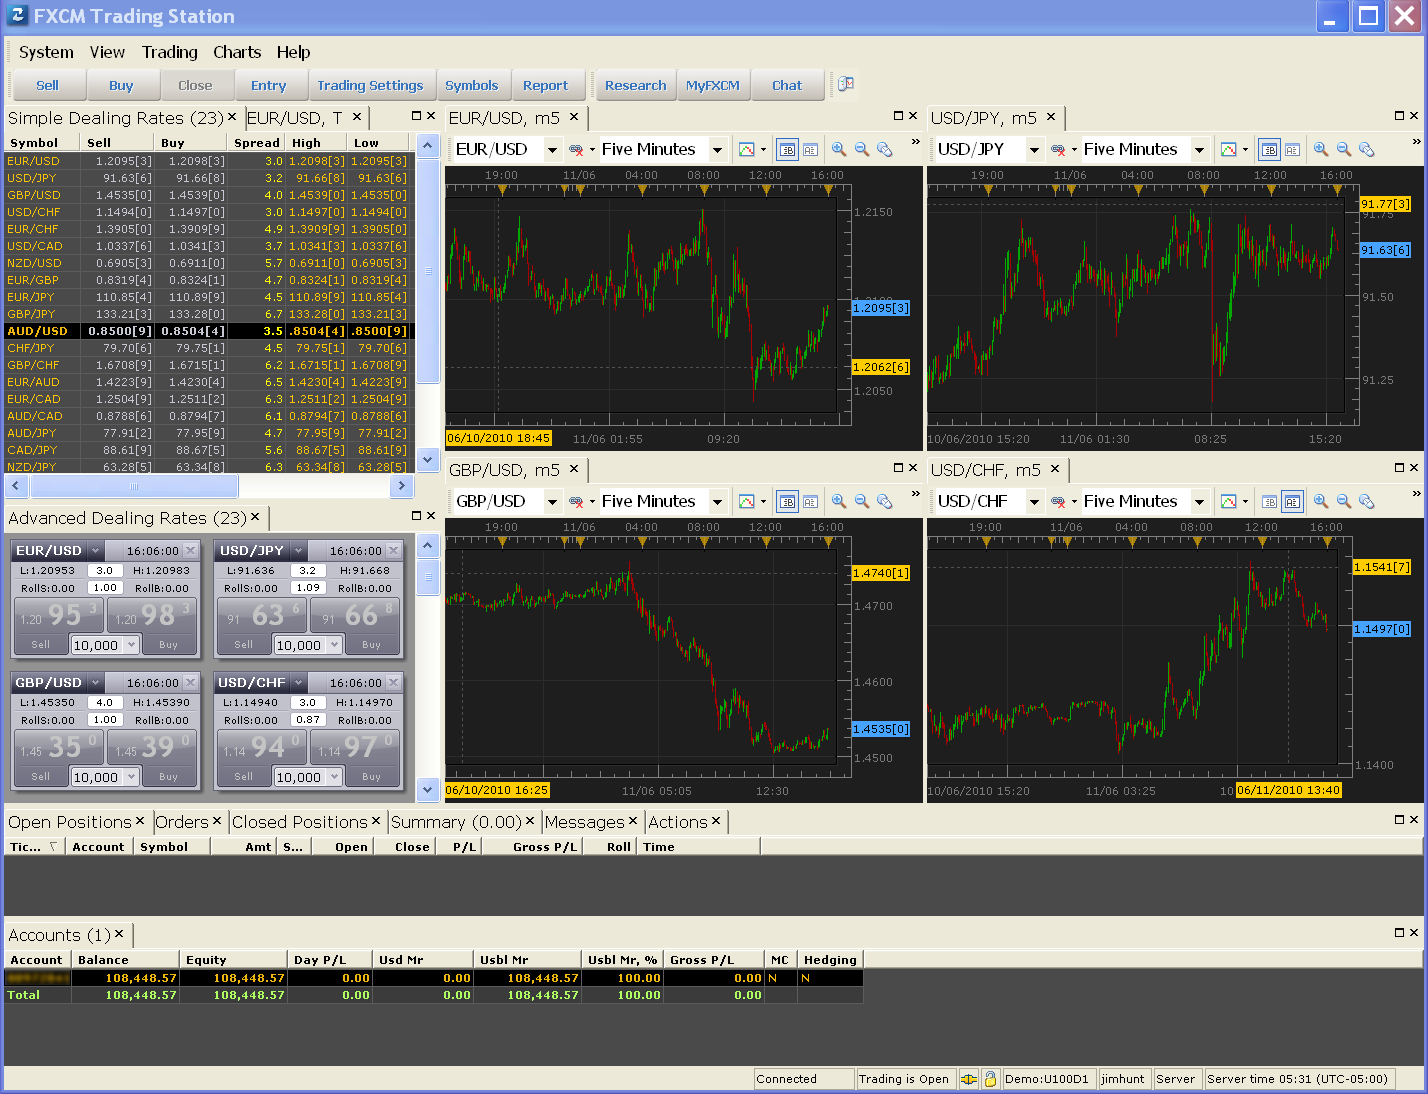
Task: Click the Sell toolbar button
Action: [x=47, y=85]
